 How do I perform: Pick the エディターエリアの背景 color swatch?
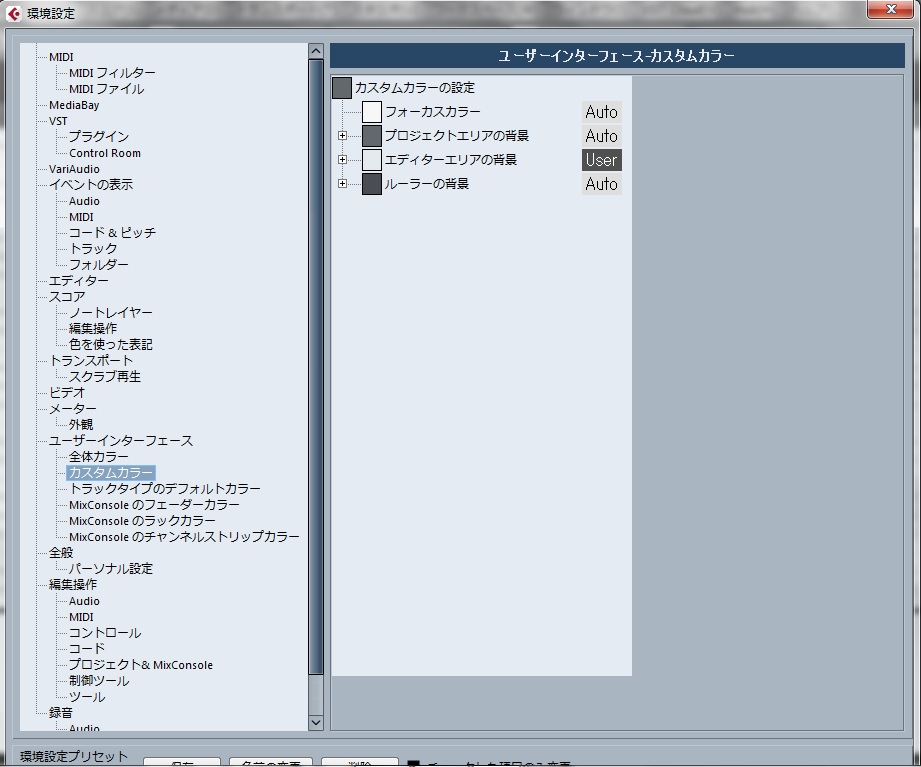pyautogui.click(x=372, y=160)
